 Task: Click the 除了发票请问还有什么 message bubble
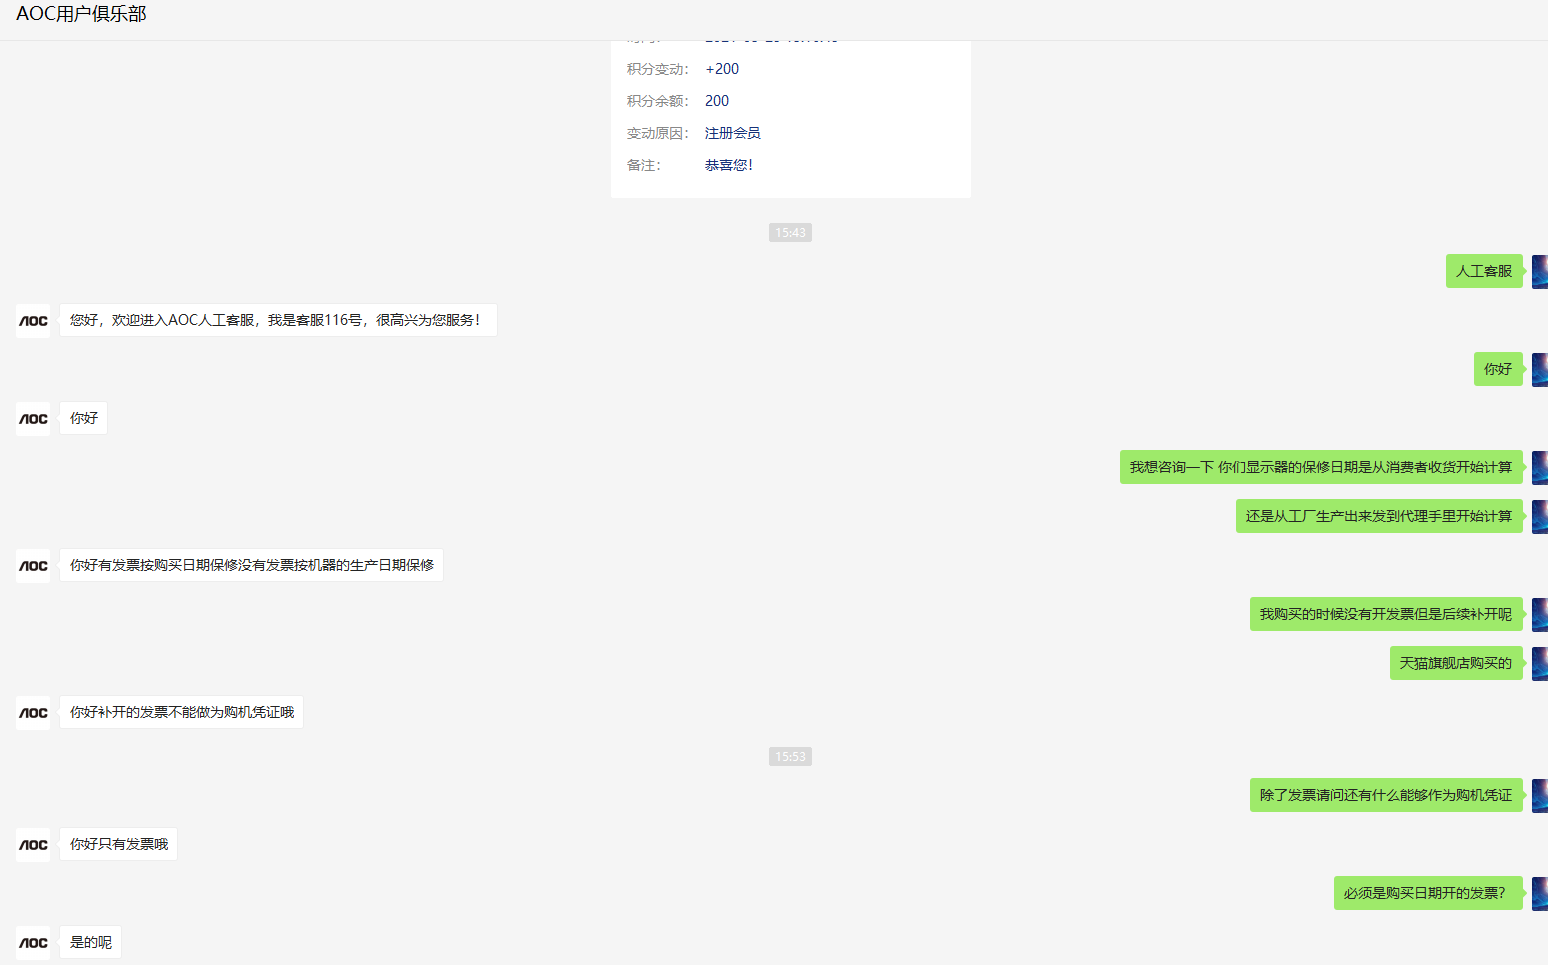[1385, 795]
